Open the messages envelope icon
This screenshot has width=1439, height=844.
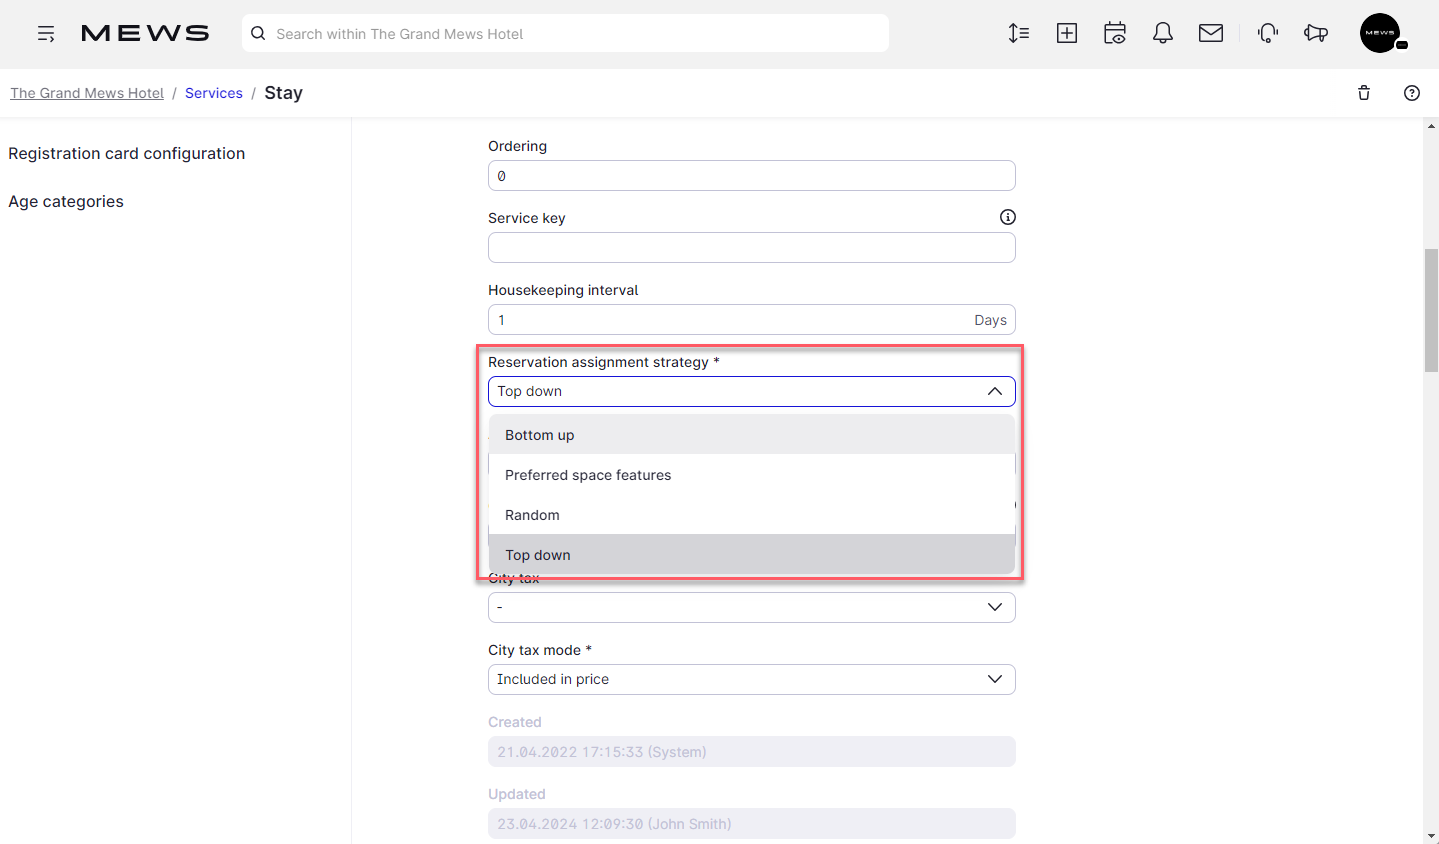coord(1210,33)
